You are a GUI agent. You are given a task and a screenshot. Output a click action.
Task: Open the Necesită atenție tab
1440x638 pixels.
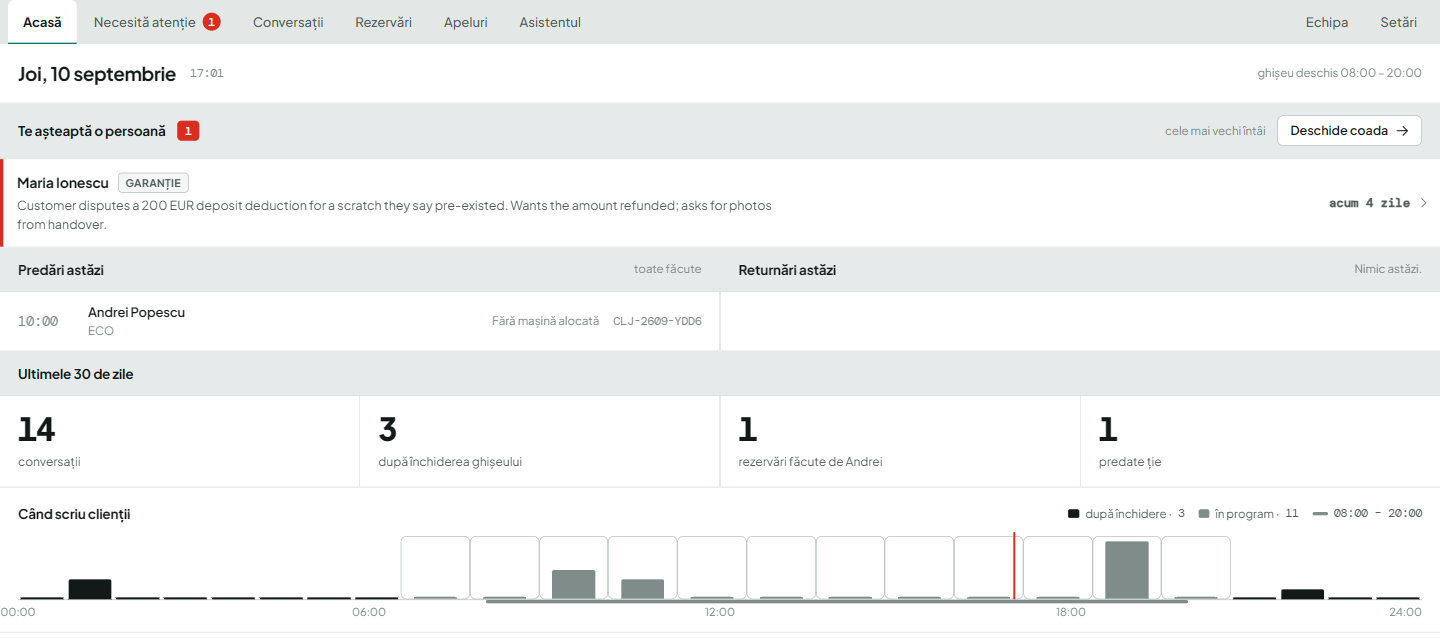click(157, 22)
